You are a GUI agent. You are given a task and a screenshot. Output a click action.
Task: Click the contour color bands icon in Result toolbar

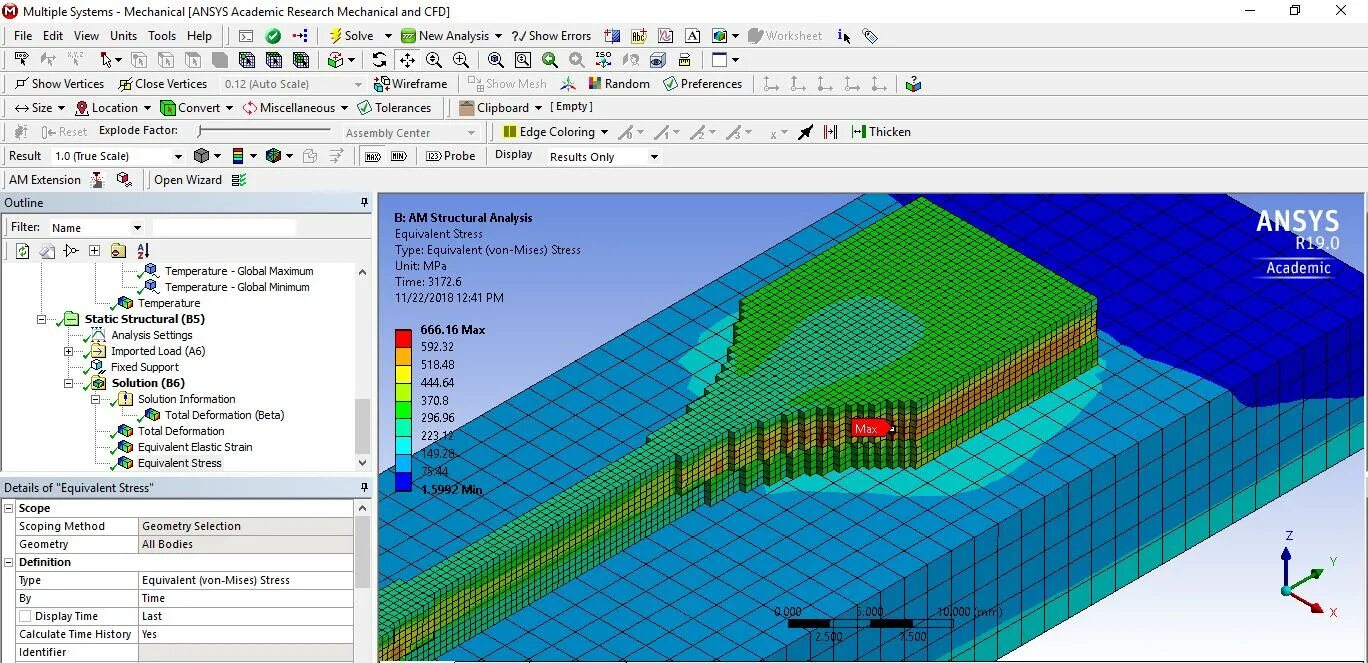click(x=238, y=156)
